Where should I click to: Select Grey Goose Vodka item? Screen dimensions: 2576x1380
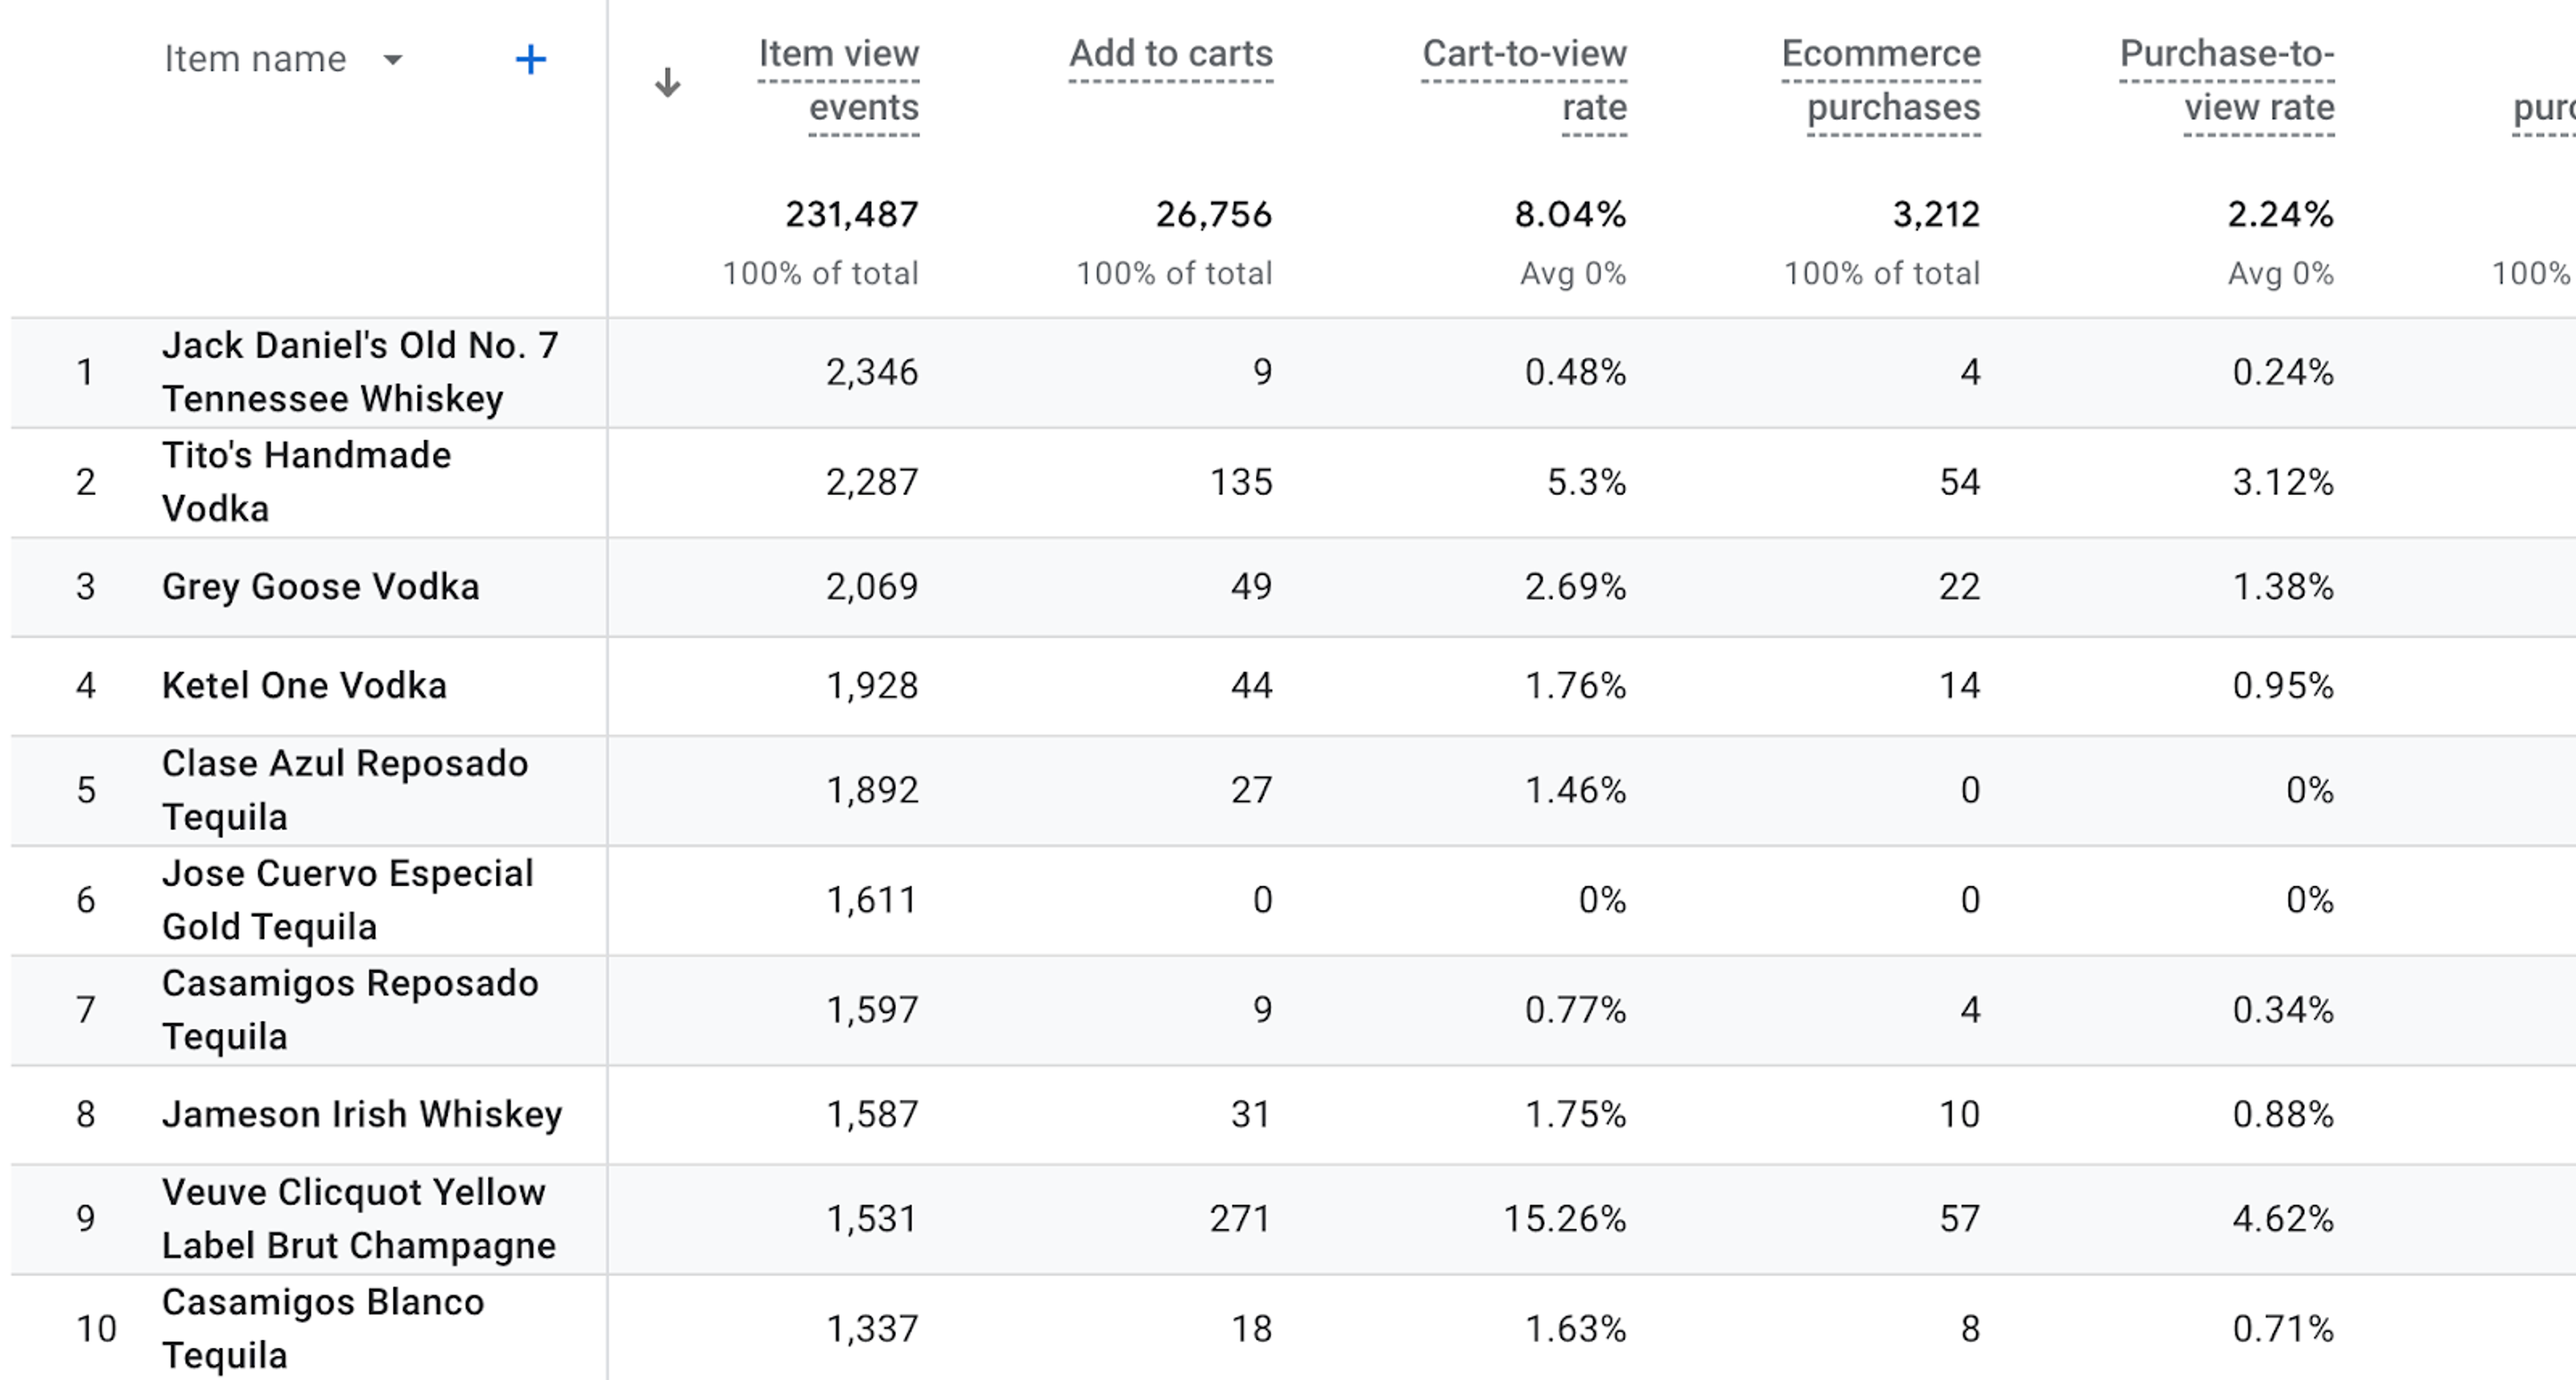point(321,586)
